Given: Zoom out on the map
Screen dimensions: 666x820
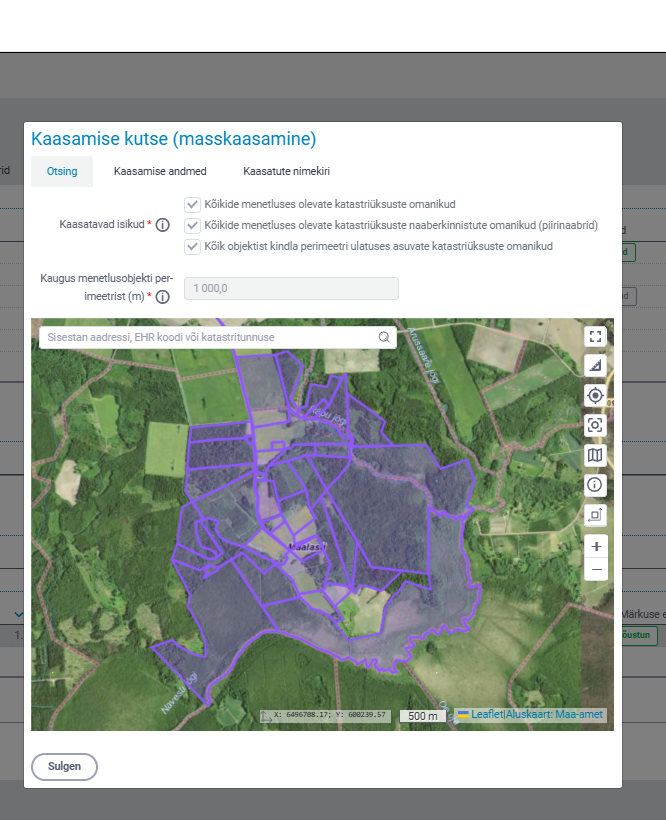Looking at the screenshot, I should (x=596, y=570).
